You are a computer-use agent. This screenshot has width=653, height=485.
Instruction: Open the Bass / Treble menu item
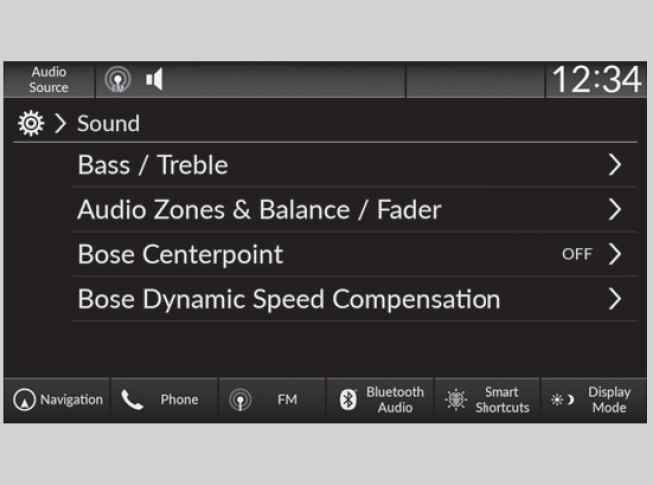[153, 165]
